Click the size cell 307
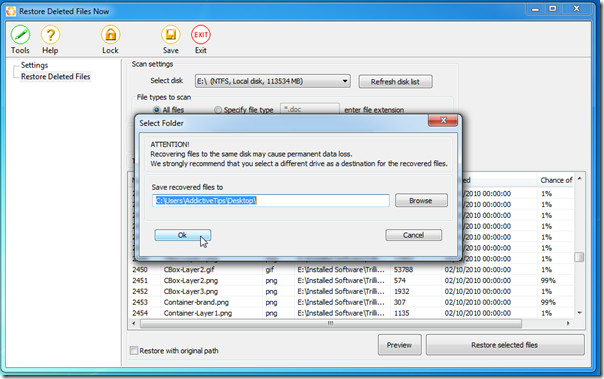This screenshot has height=379, width=604. [399, 302]
